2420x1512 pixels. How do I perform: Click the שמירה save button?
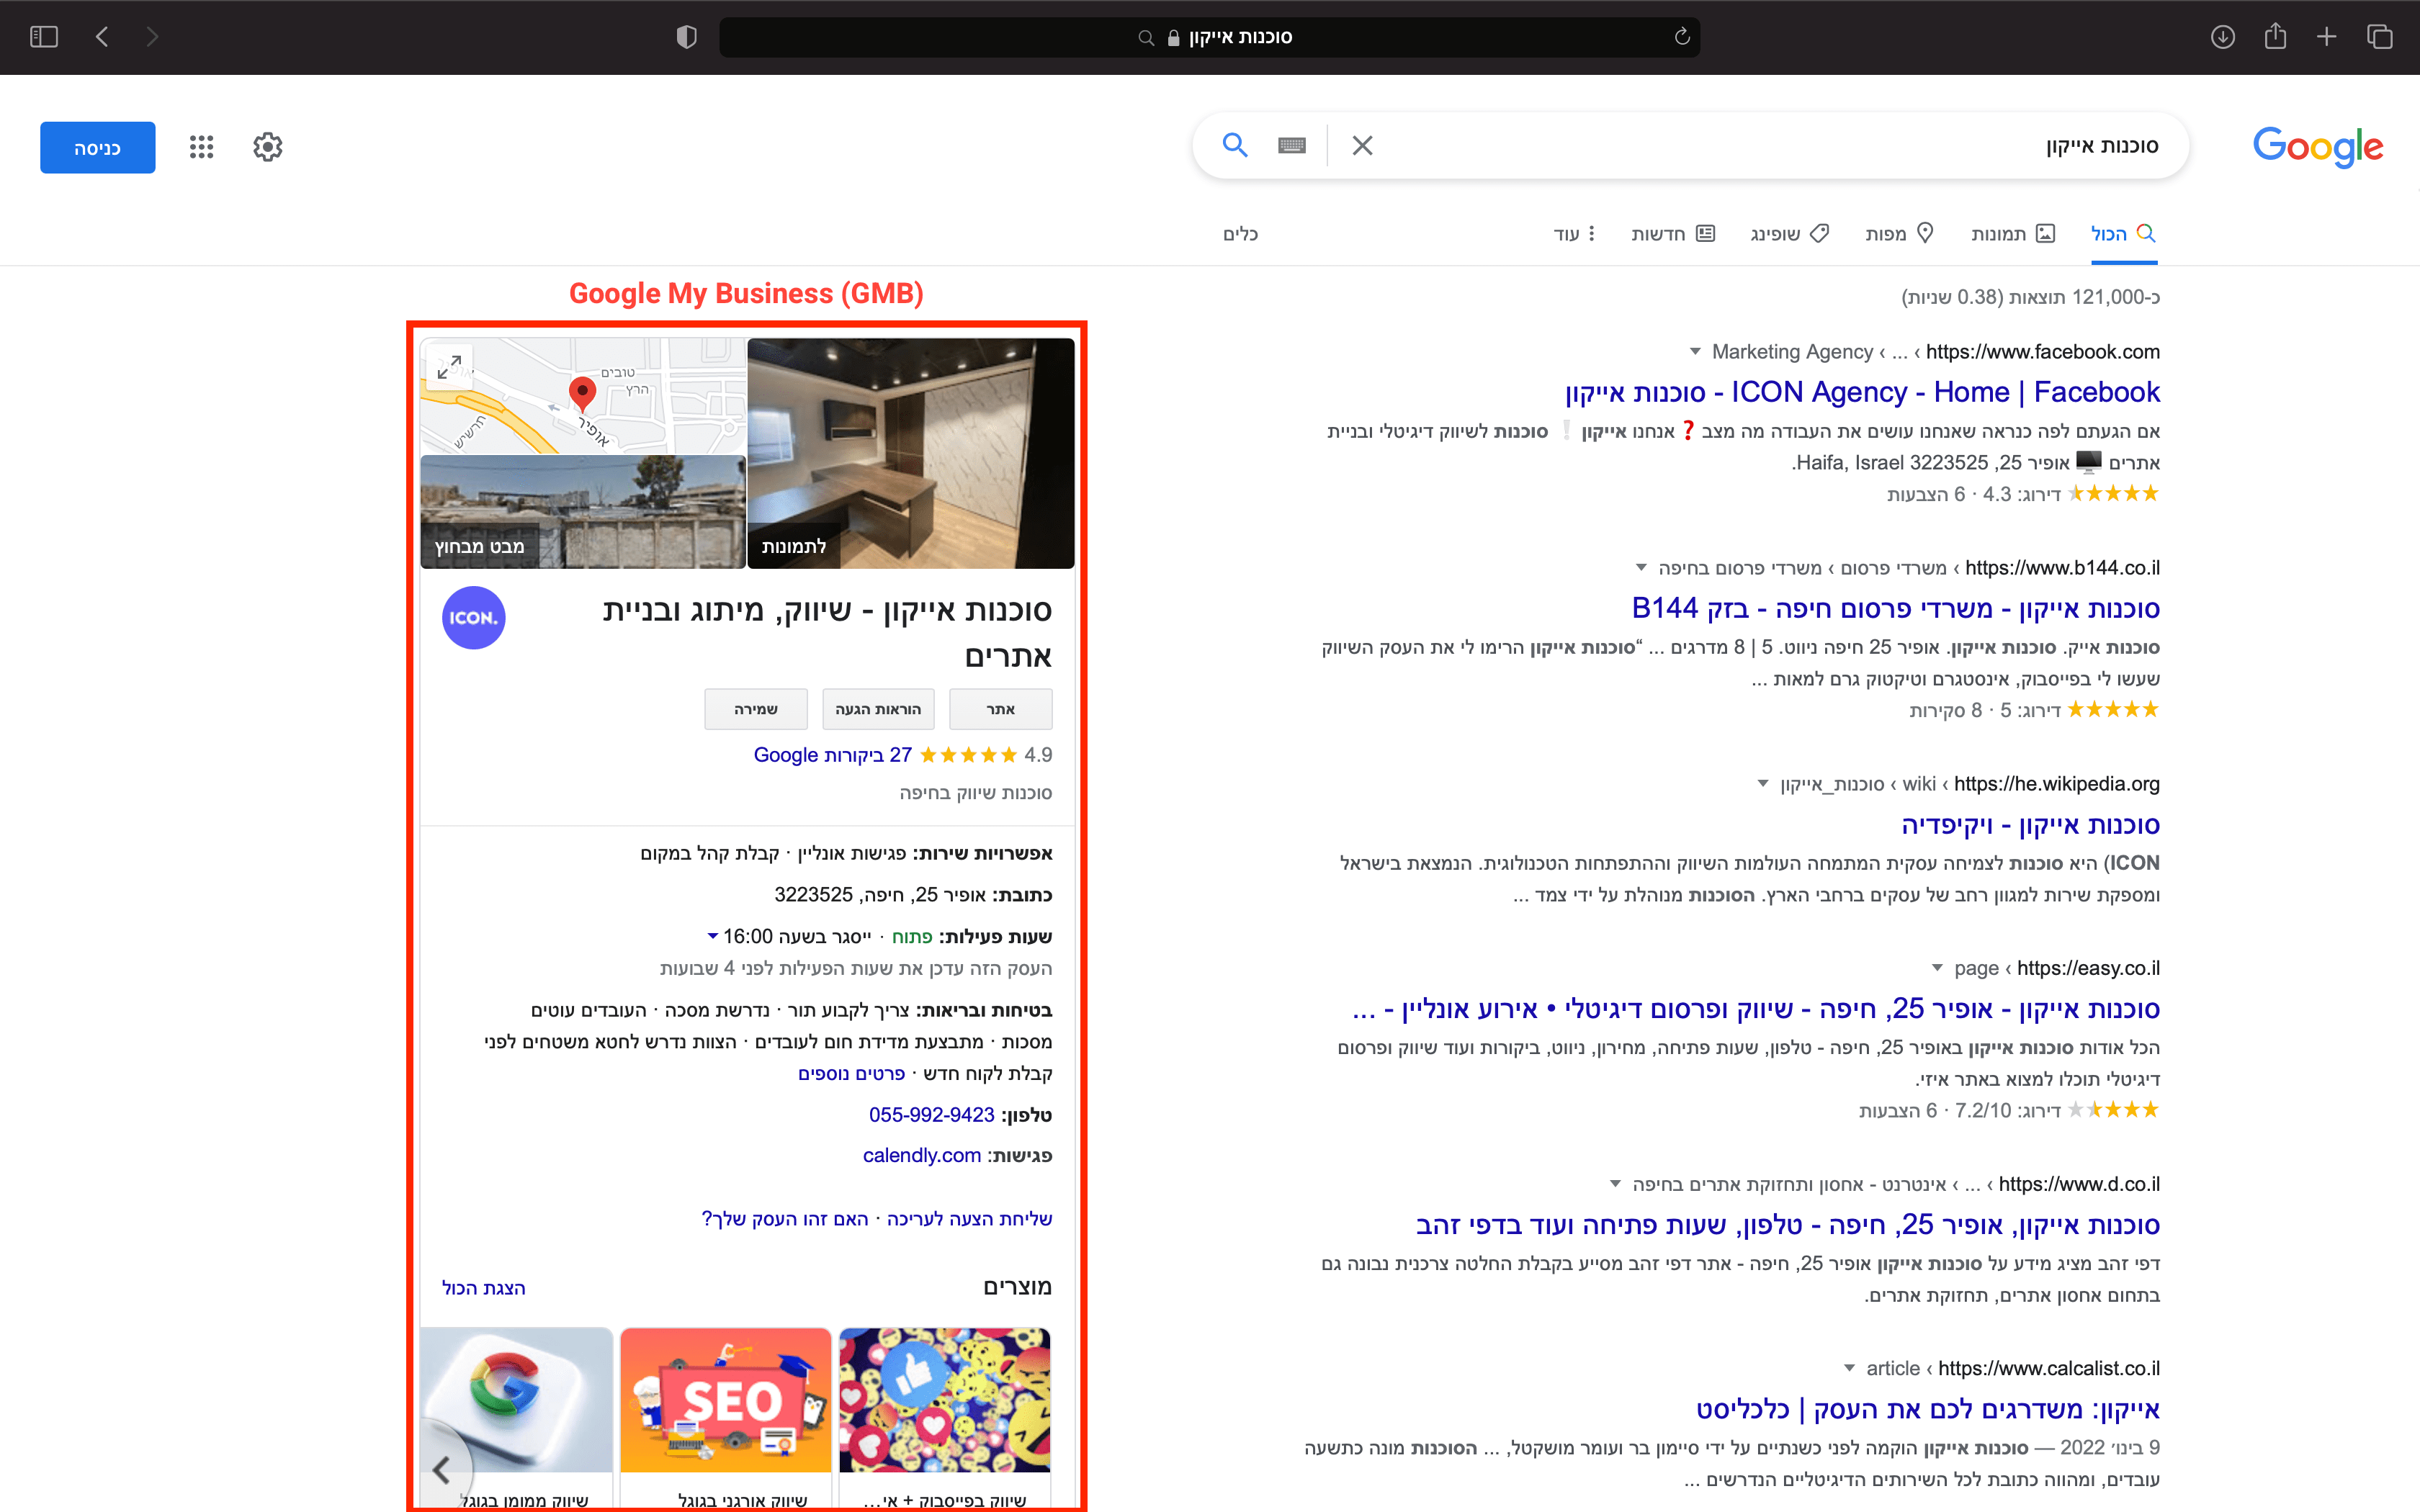pyautogui.click(x=756, y=709)
